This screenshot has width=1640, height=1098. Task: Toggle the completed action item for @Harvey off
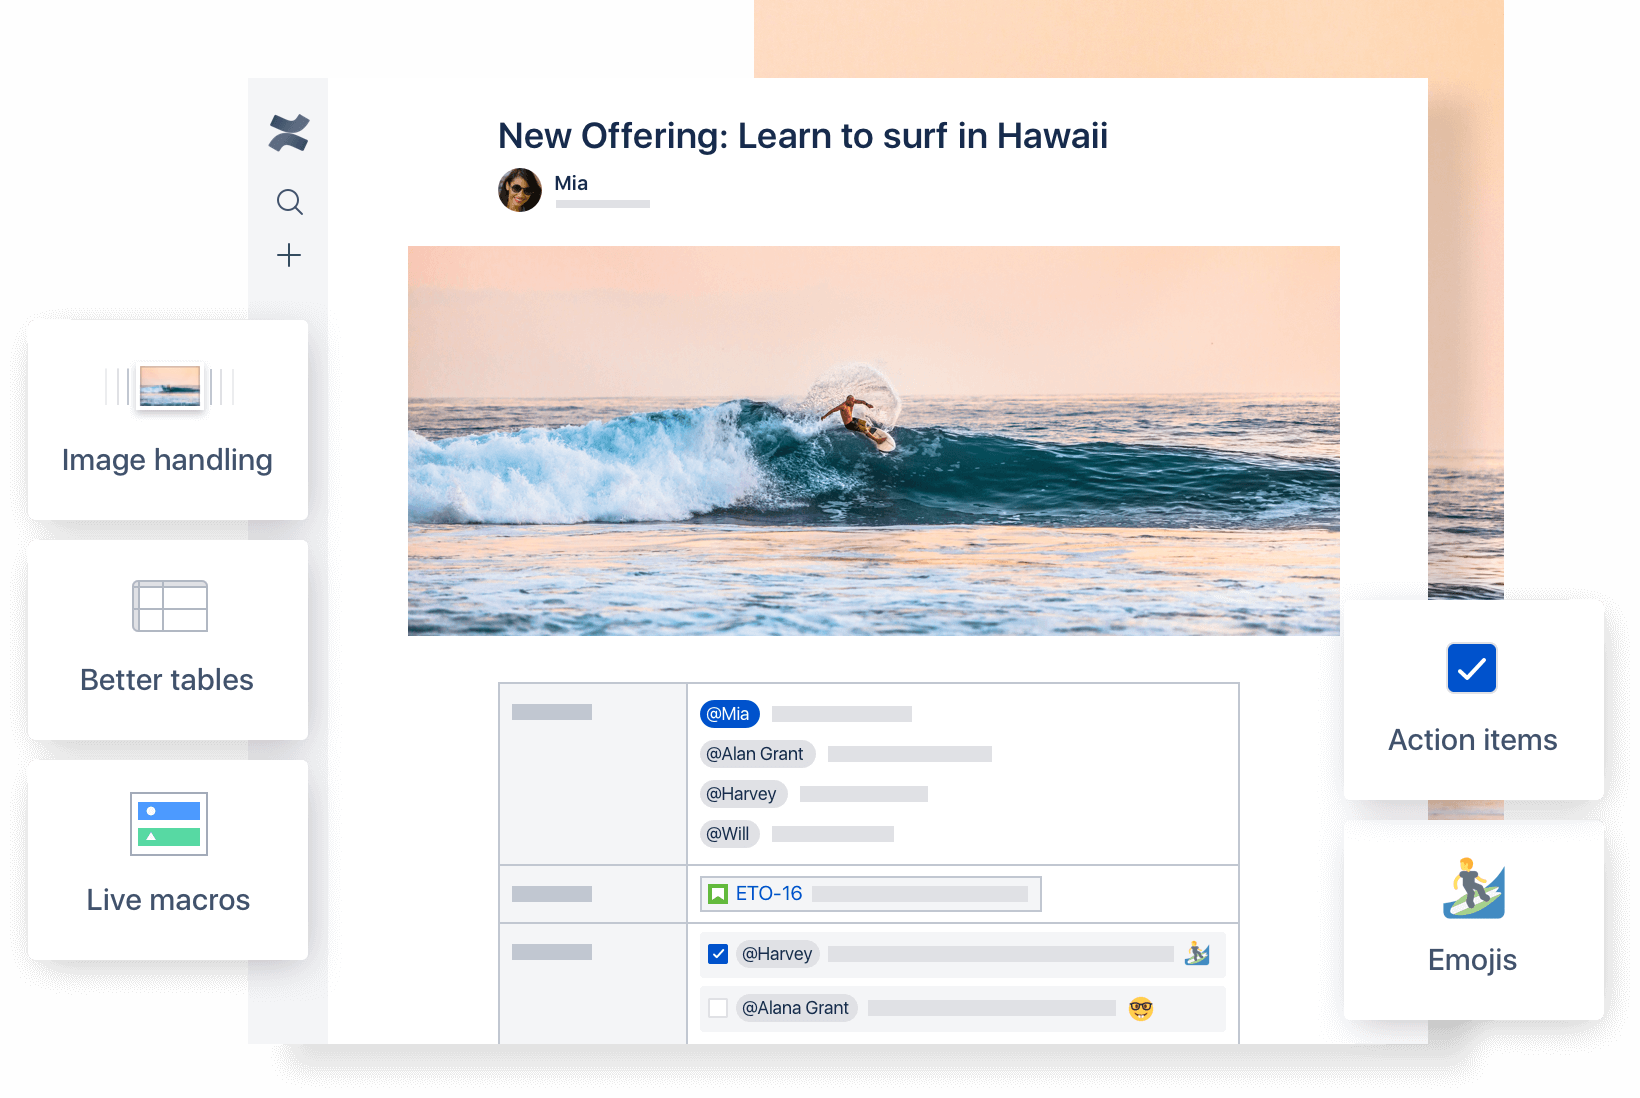(x=717, y=954)
